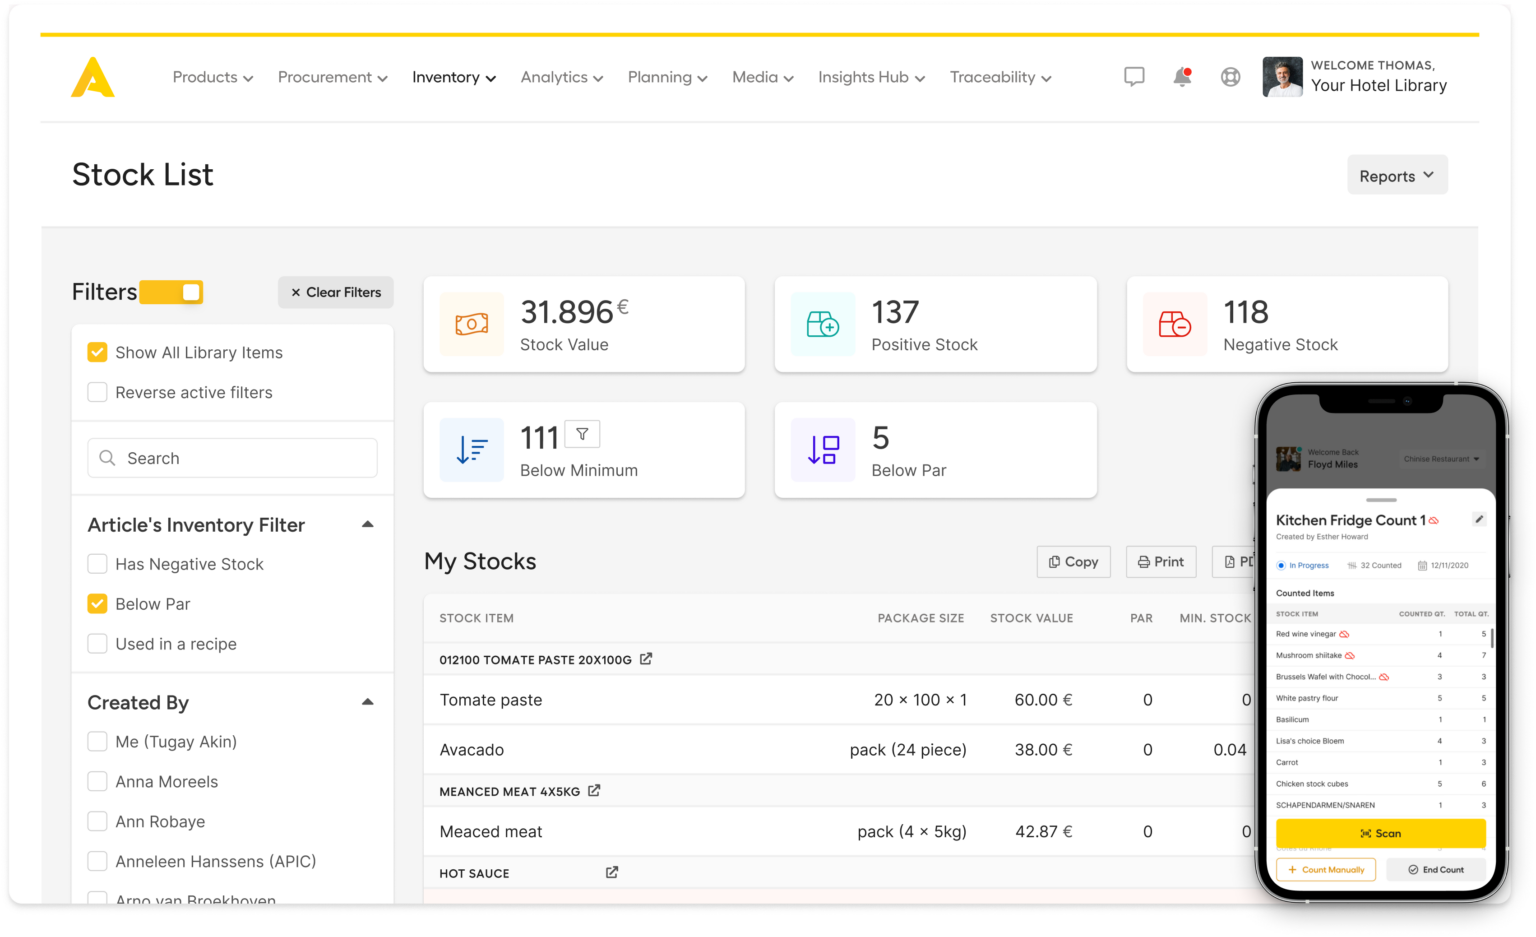The width and height of the screenshot is (1536, 937).
Task: Open the Chinise Restaurant dropdown on phone
Action: coord(1441,459)
